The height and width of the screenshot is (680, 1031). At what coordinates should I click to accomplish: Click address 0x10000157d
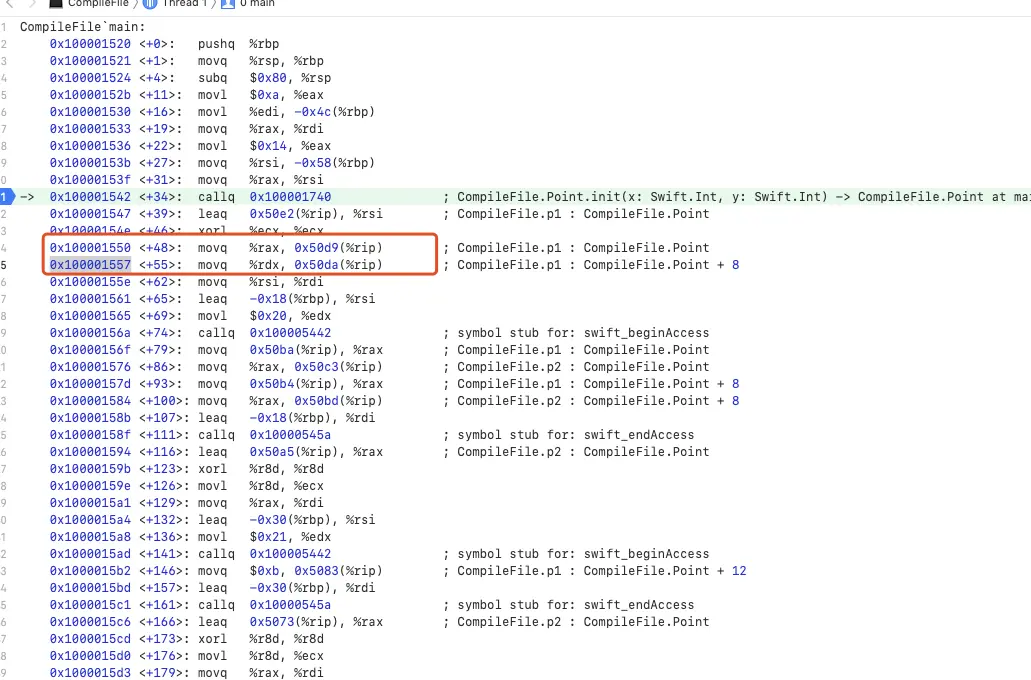point(90,384)
